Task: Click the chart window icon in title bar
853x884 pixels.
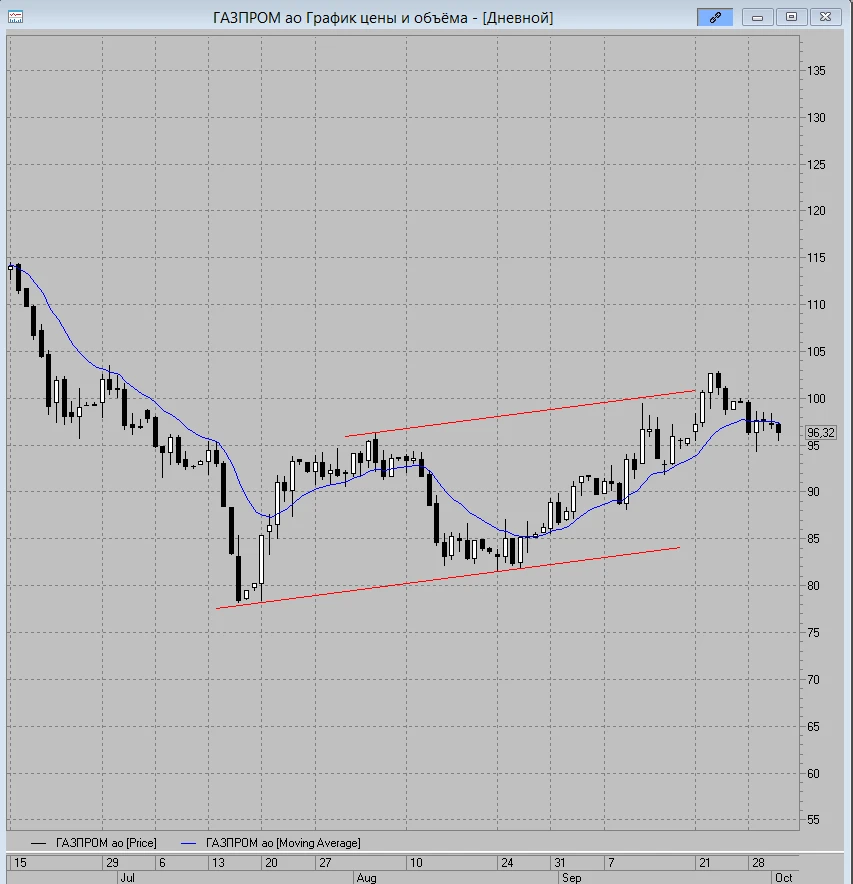Action: pyautogui.click(x=15, y=17)
